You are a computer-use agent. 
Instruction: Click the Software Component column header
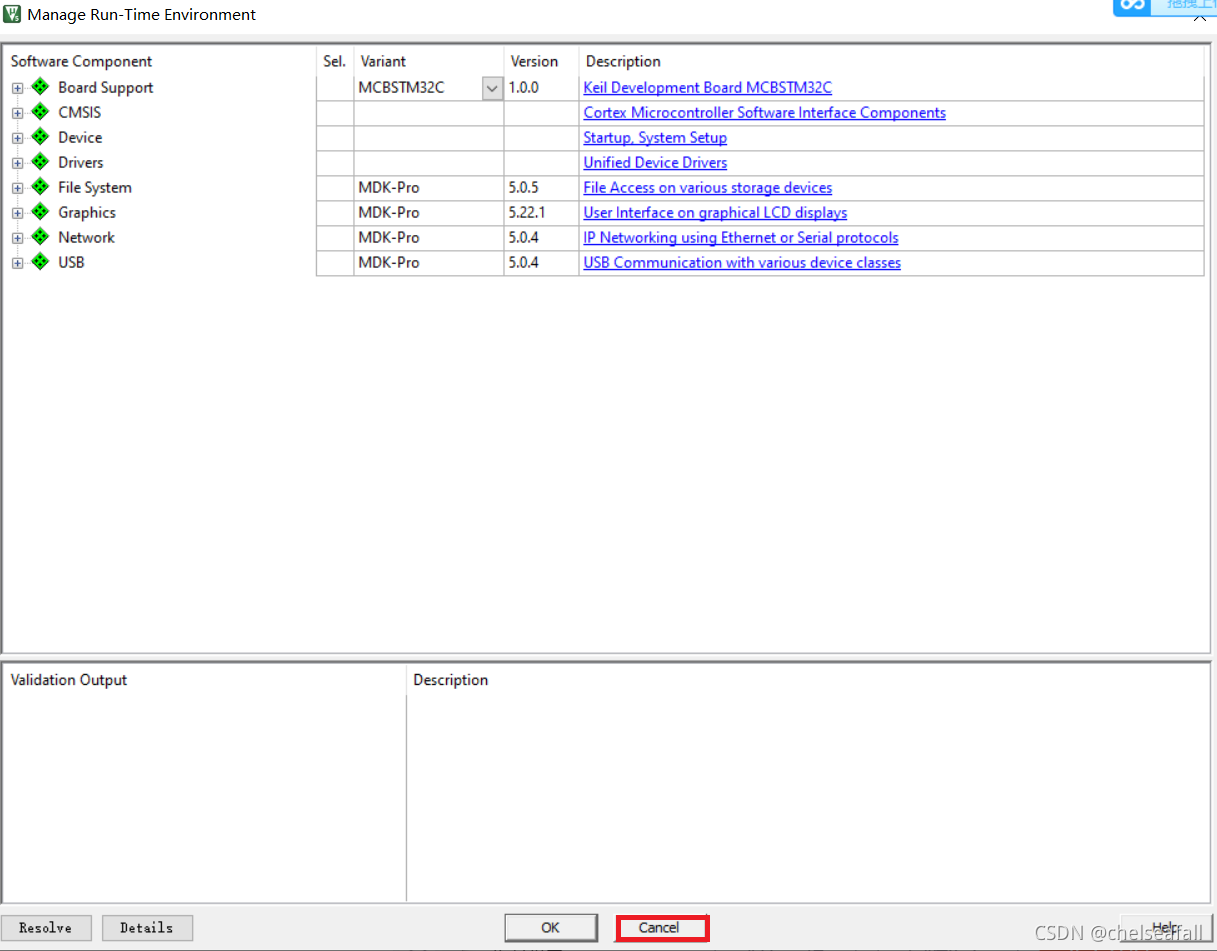click(81, 61)
